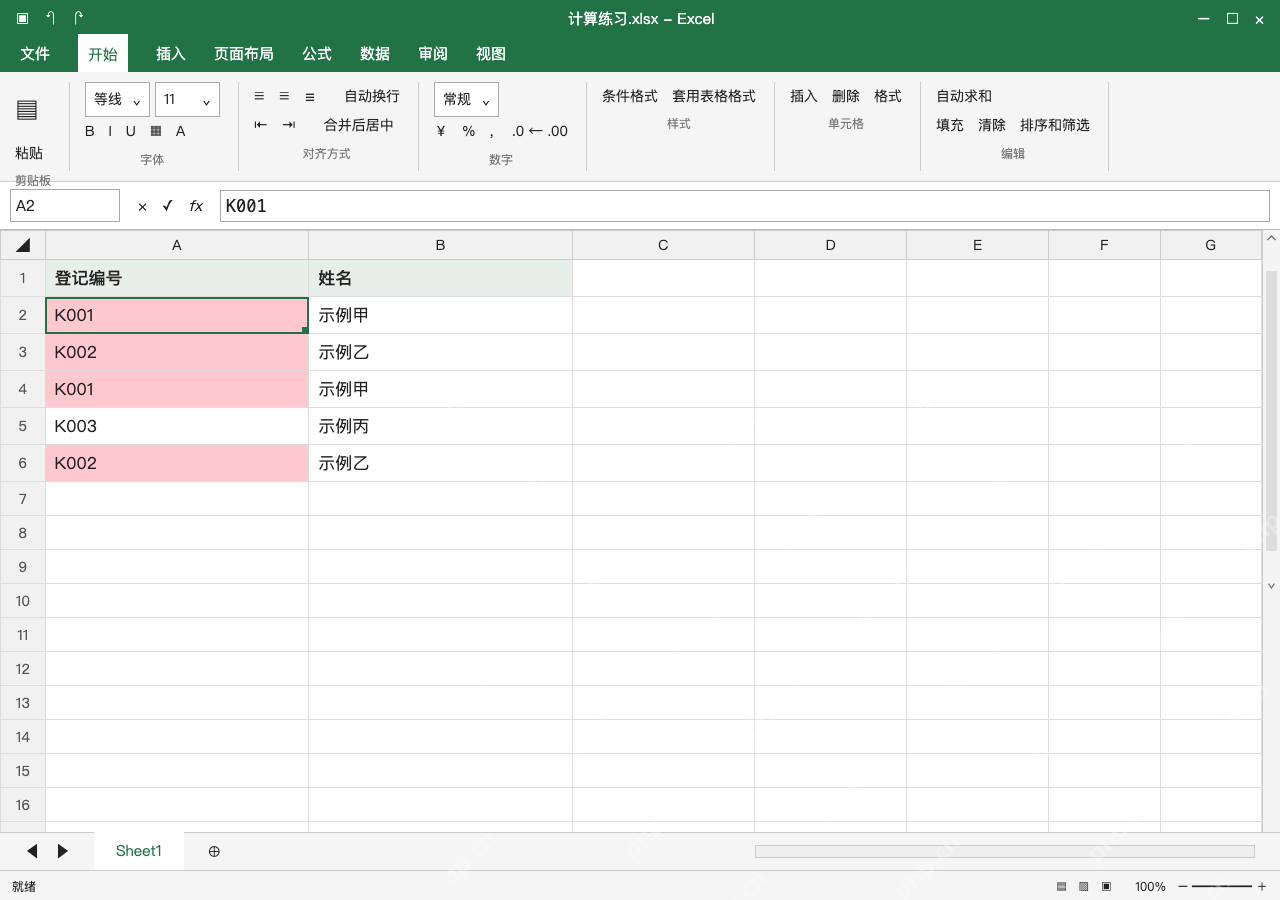The image size is (1280, 900).
Task: Go to next sheet with right triangle
Action: [63, 851]
